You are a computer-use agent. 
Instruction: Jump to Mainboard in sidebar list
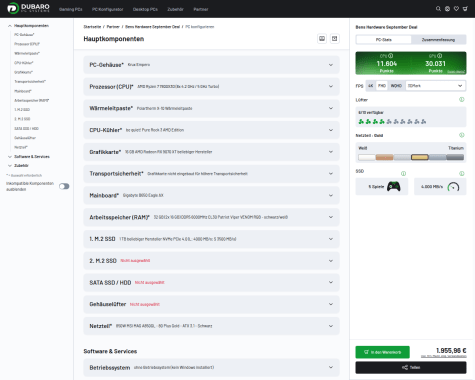tap(23, 91)
